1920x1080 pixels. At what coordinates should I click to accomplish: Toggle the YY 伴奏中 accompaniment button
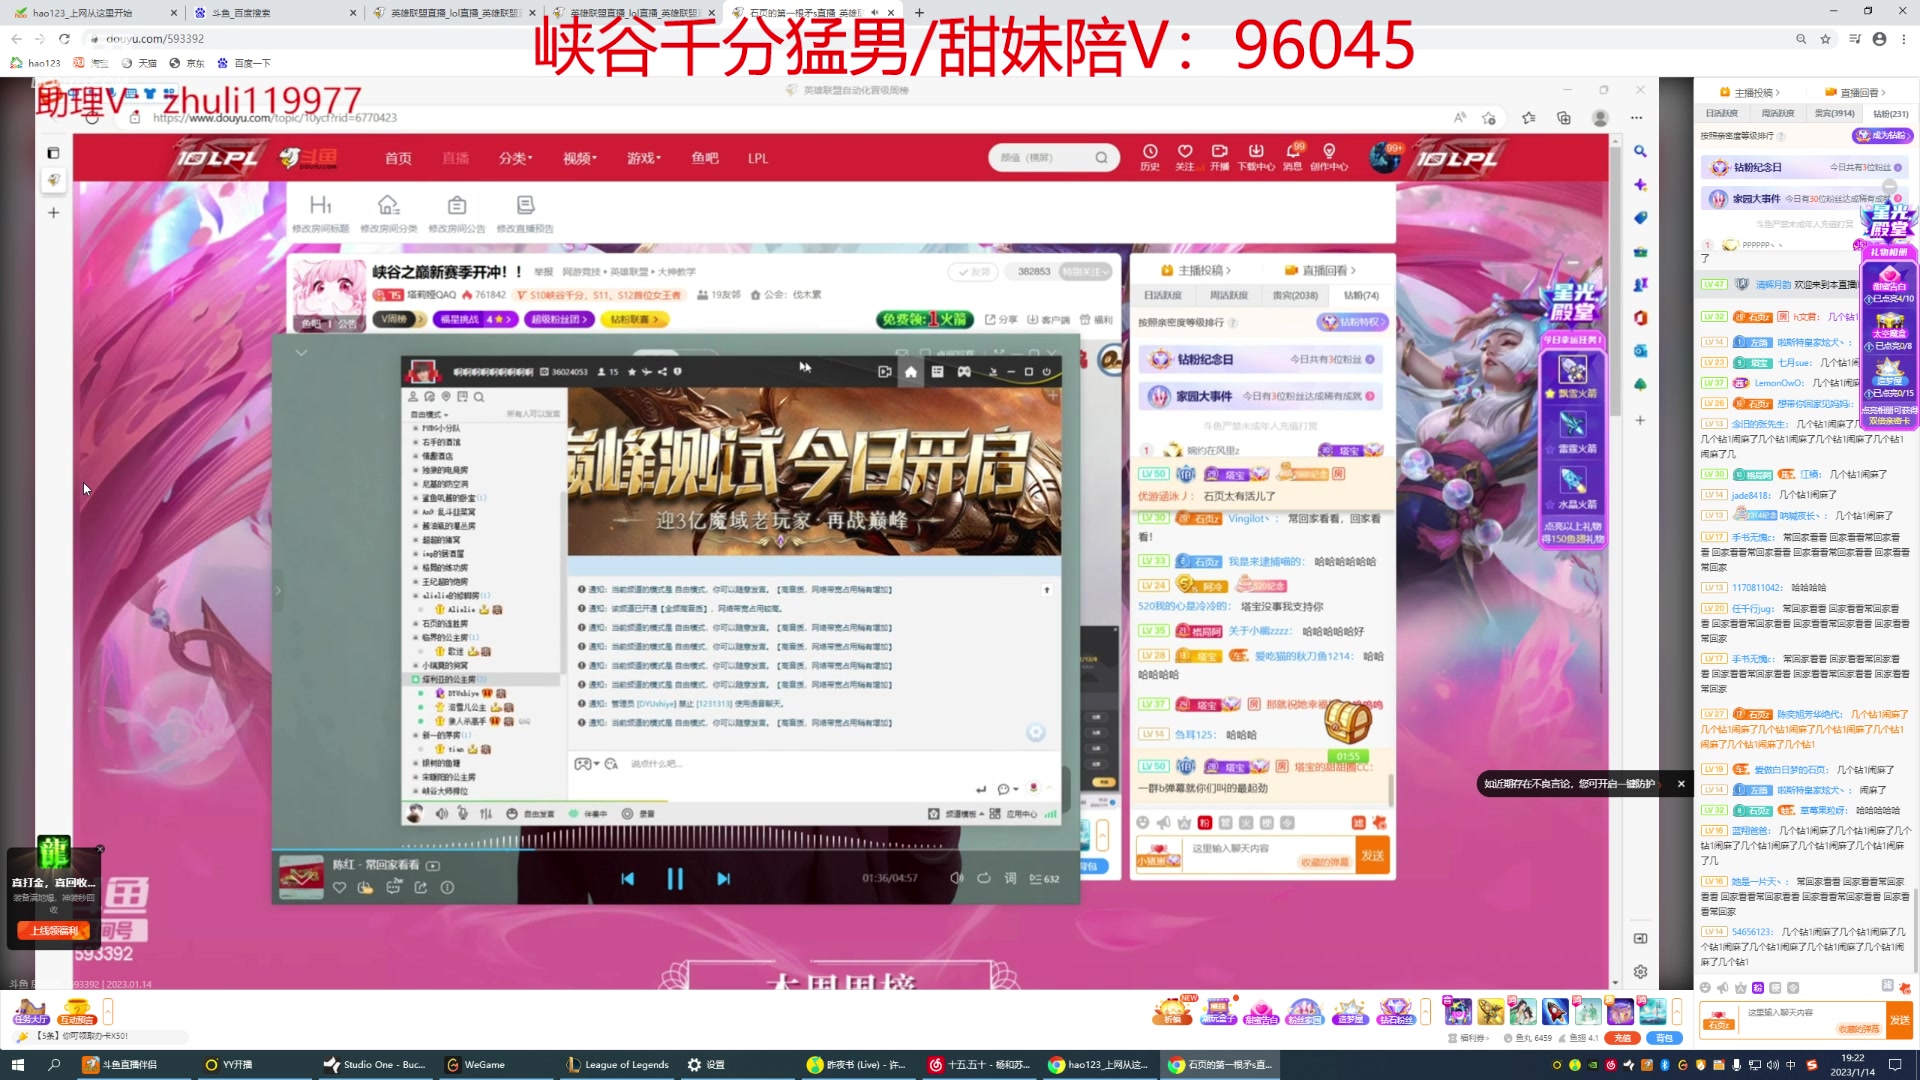click(588, 814)
